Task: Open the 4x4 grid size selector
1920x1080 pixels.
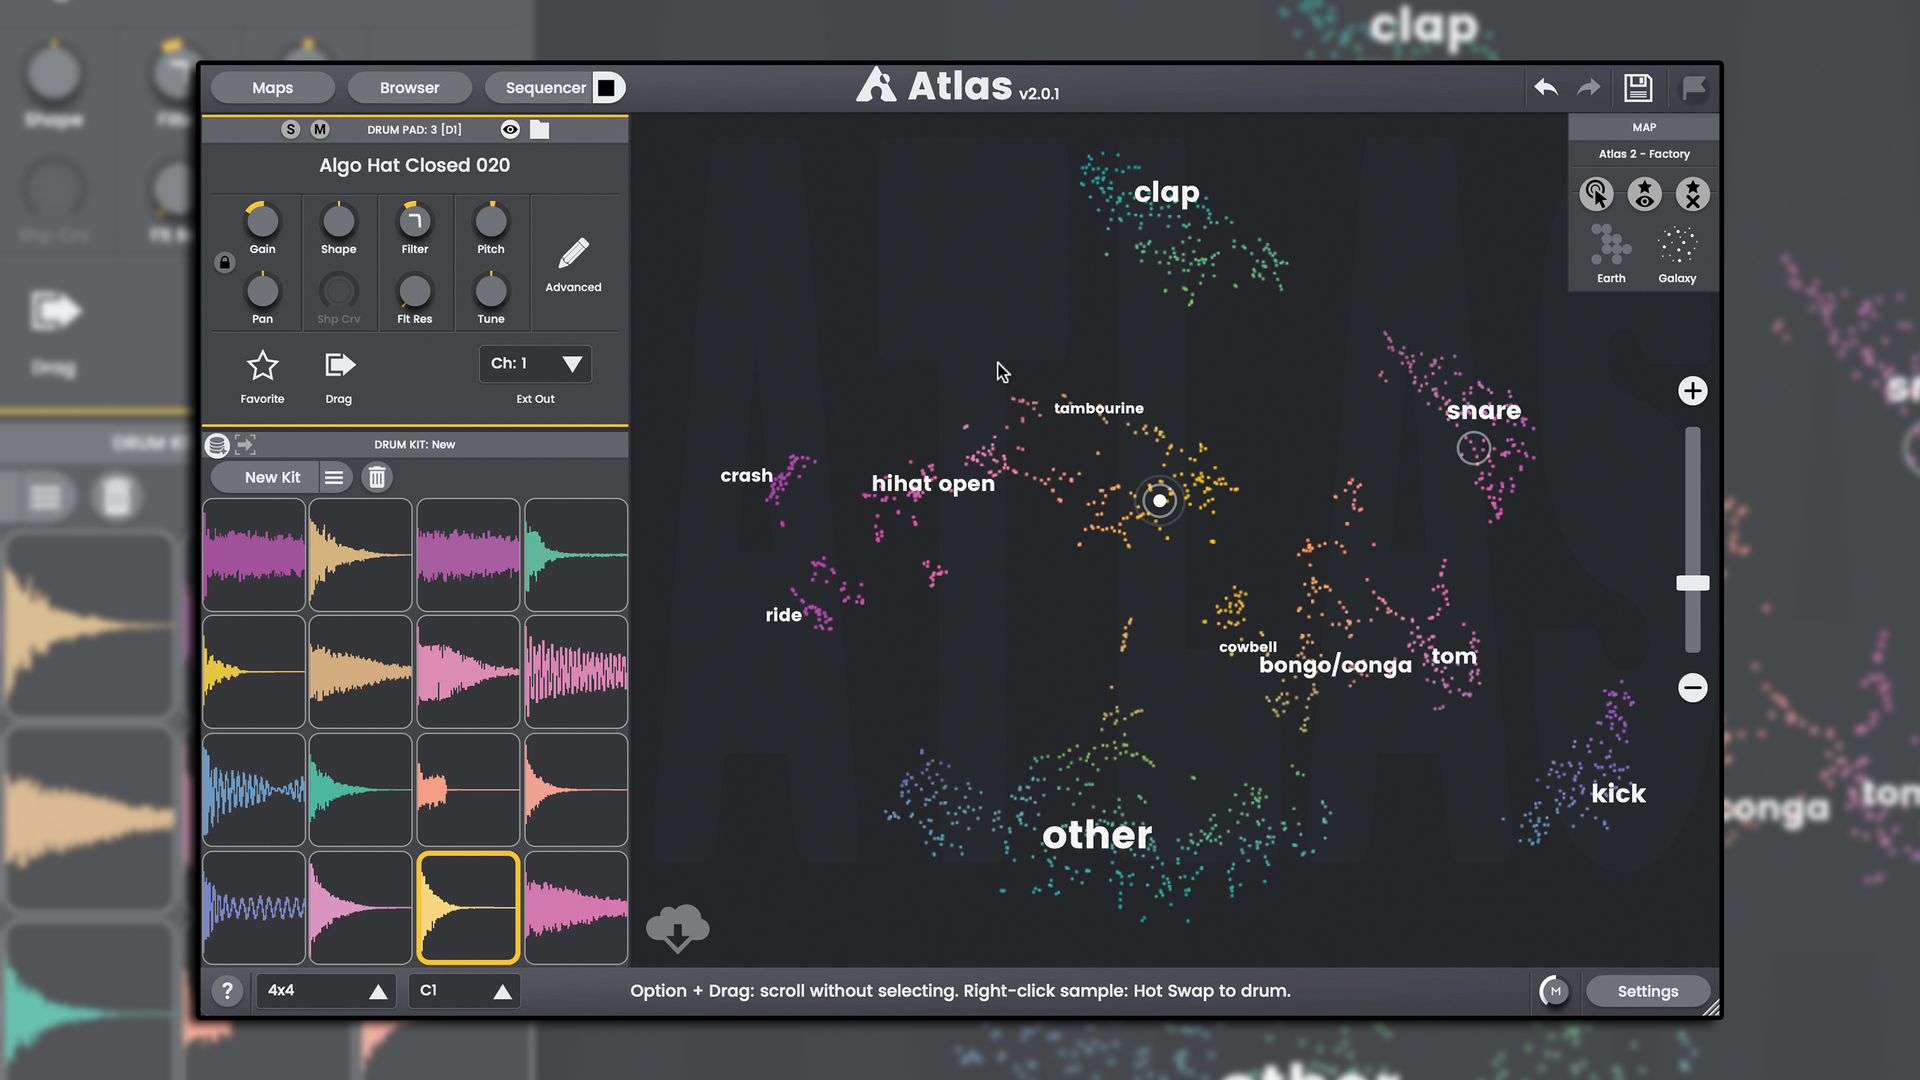Action: coord(325,990)
